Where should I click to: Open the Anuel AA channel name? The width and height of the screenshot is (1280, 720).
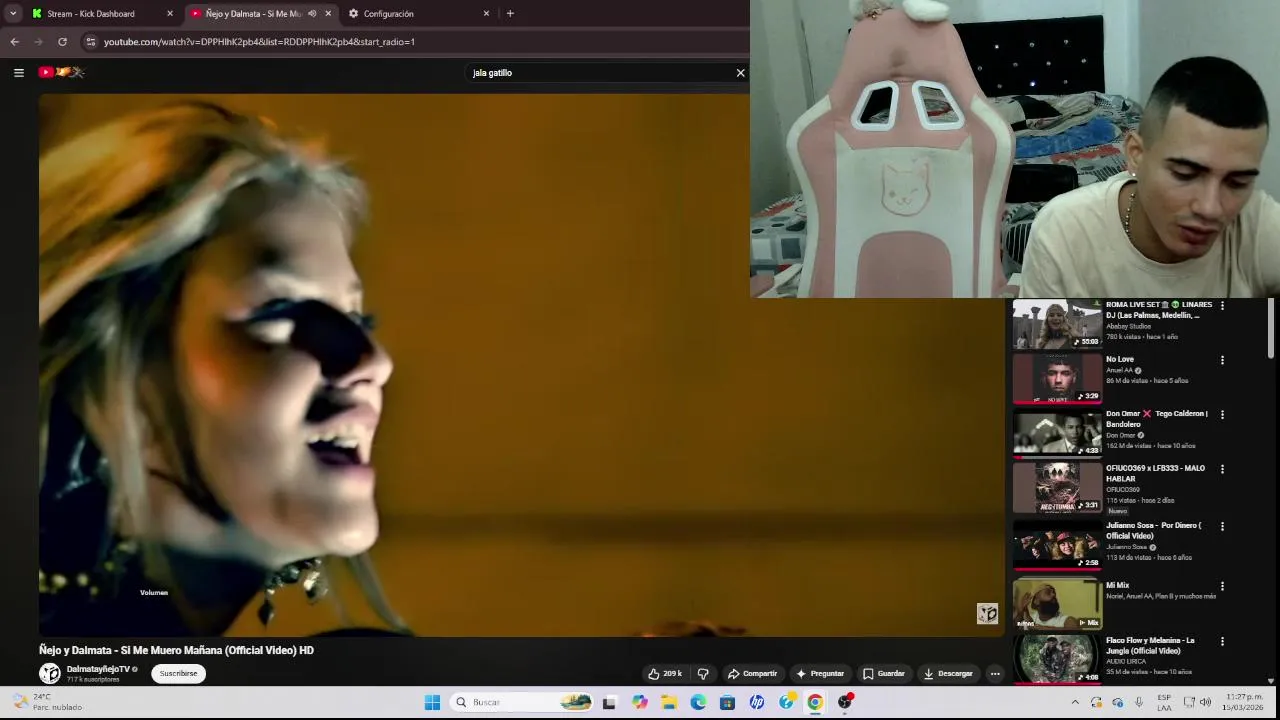[x=1119, y=370]
